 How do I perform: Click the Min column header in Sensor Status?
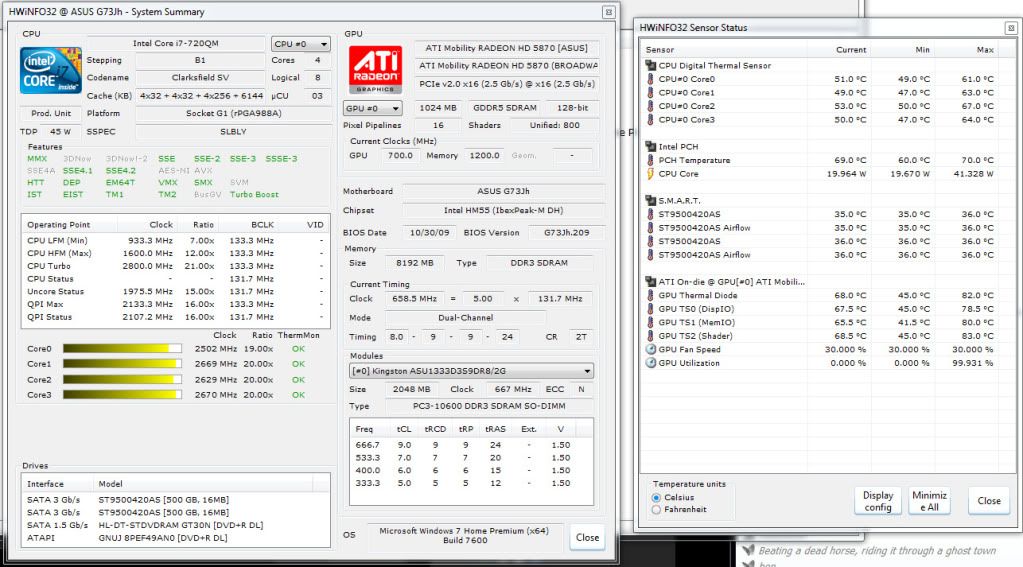[x=903, y=50]
